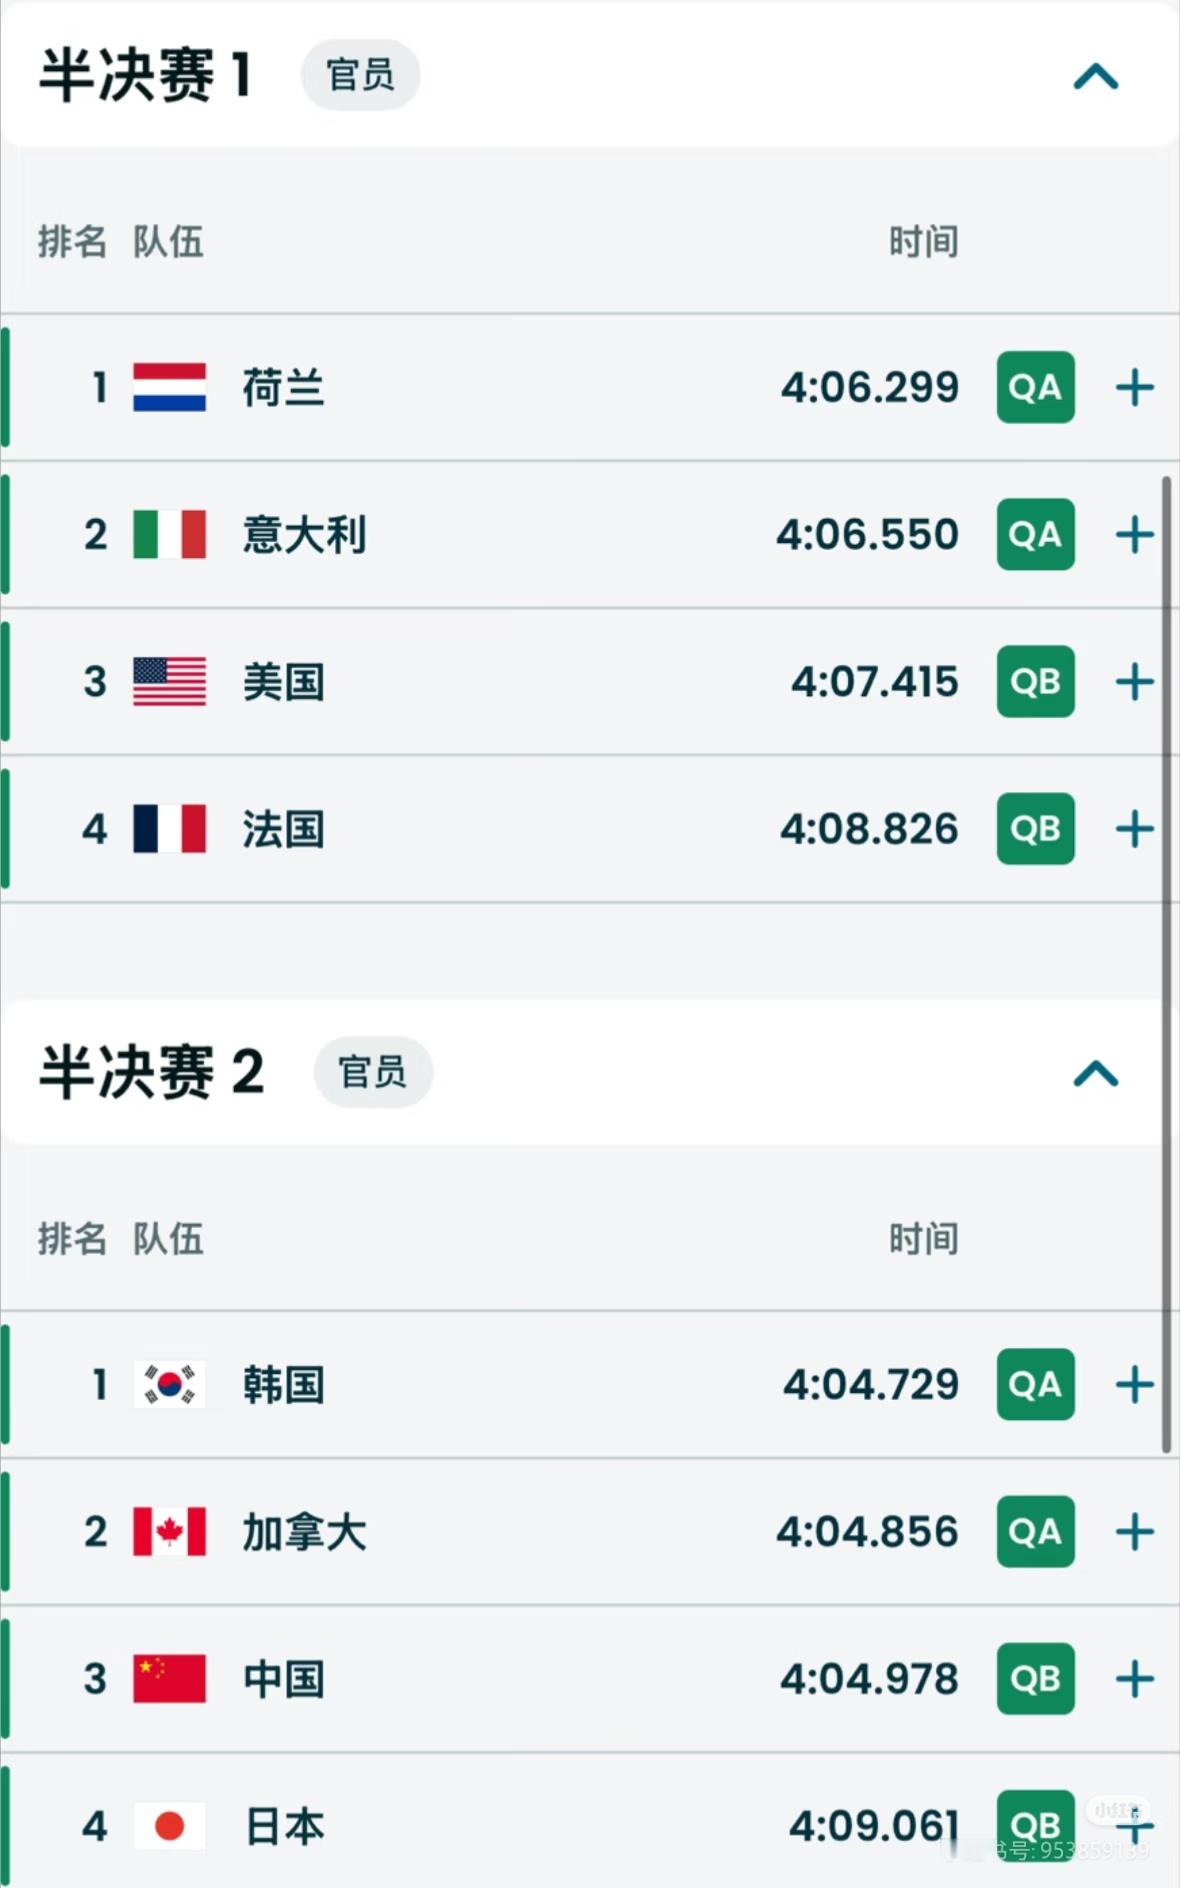Tap plus icon for 中国 row
The width and height of the screenshot is (1180, 1888).
1134,1679
